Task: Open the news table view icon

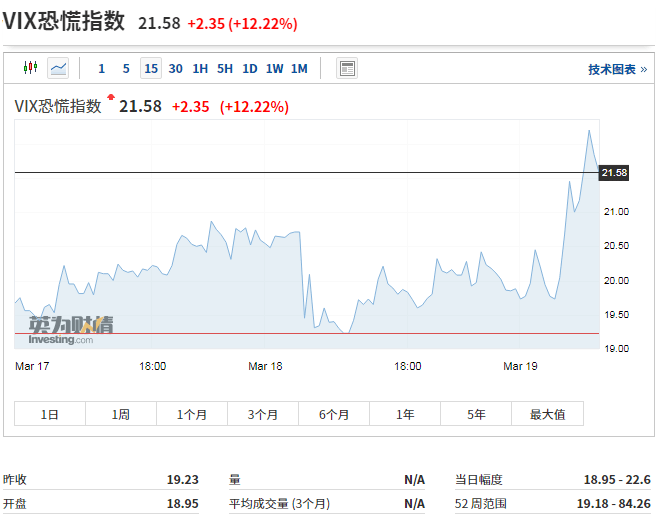Action: click(x=347, y=68)
